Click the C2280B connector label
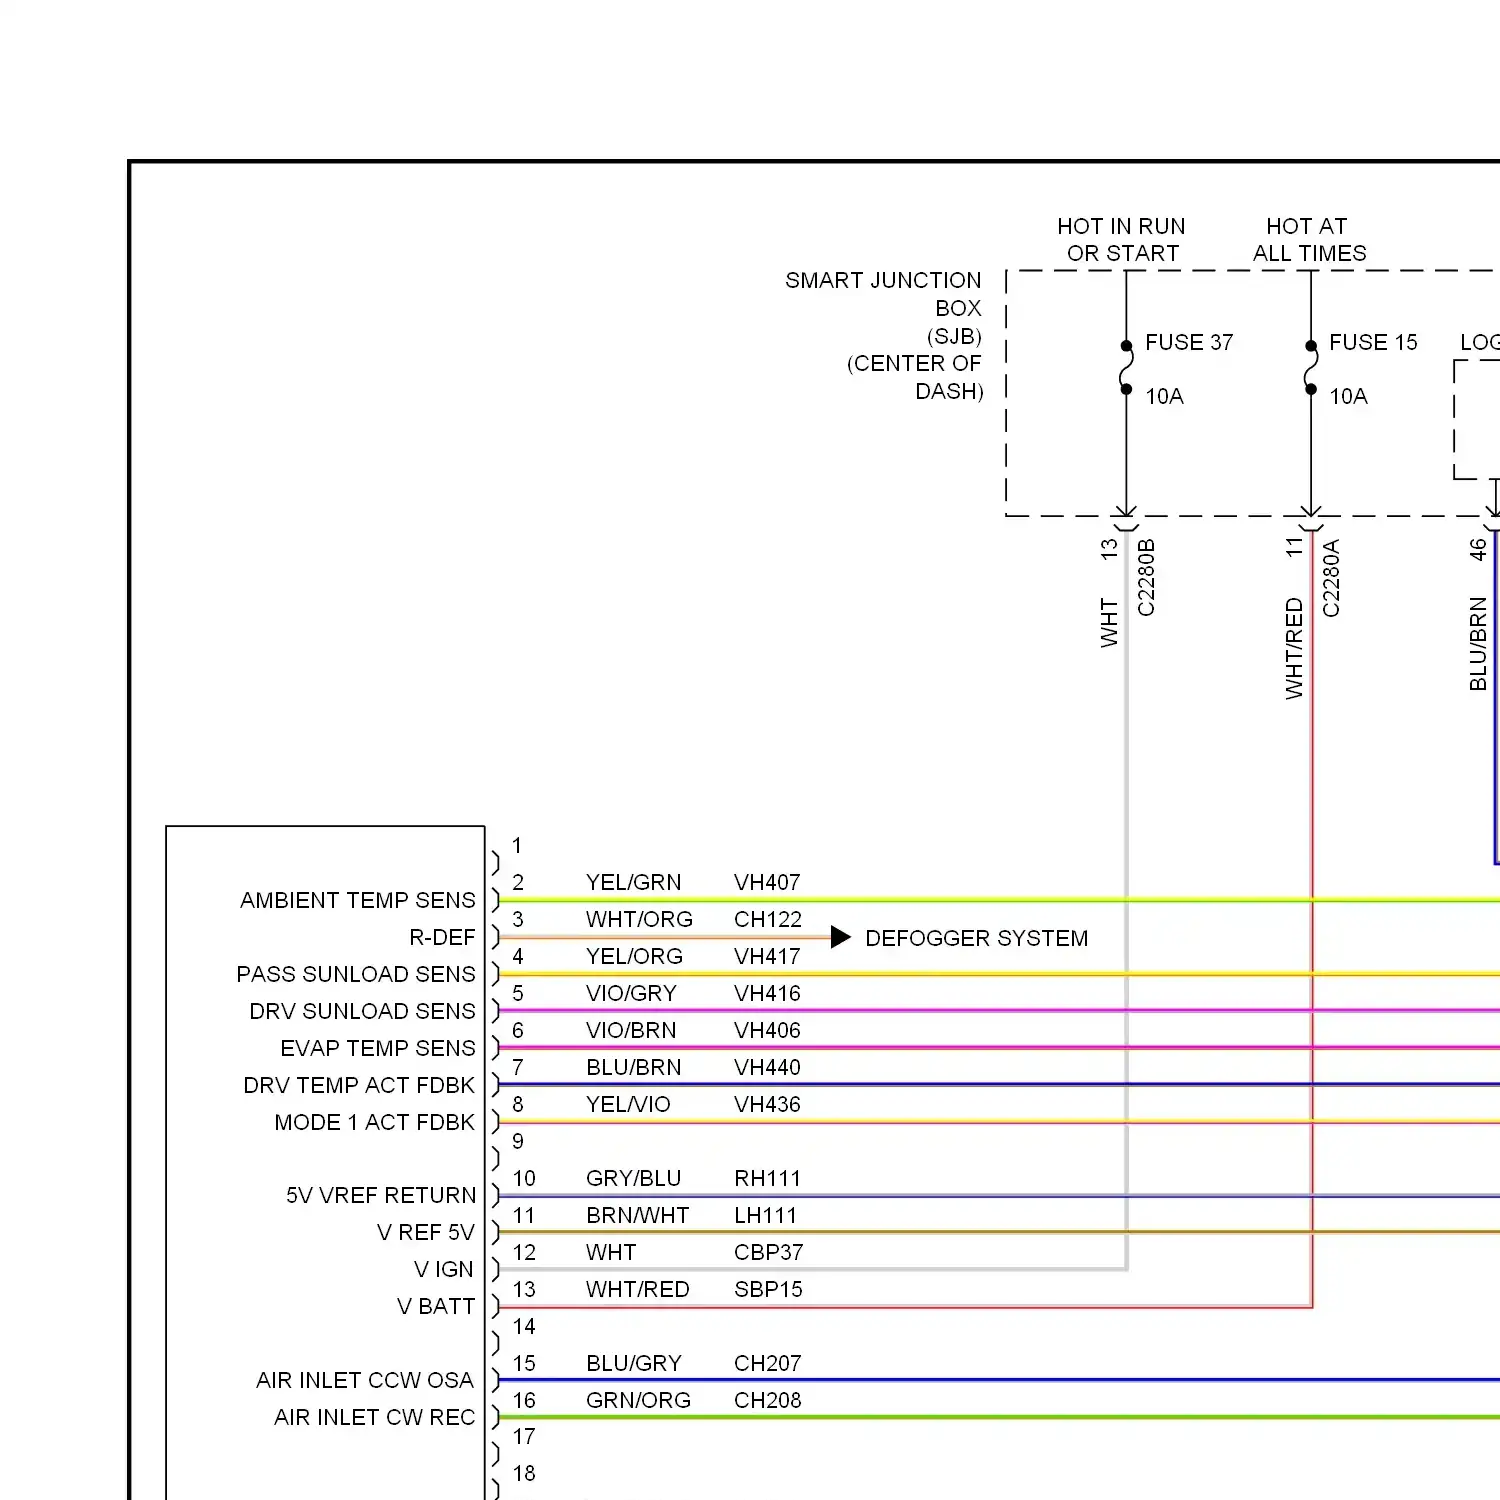1500x1500 pixels. (x=1146, y=578)
